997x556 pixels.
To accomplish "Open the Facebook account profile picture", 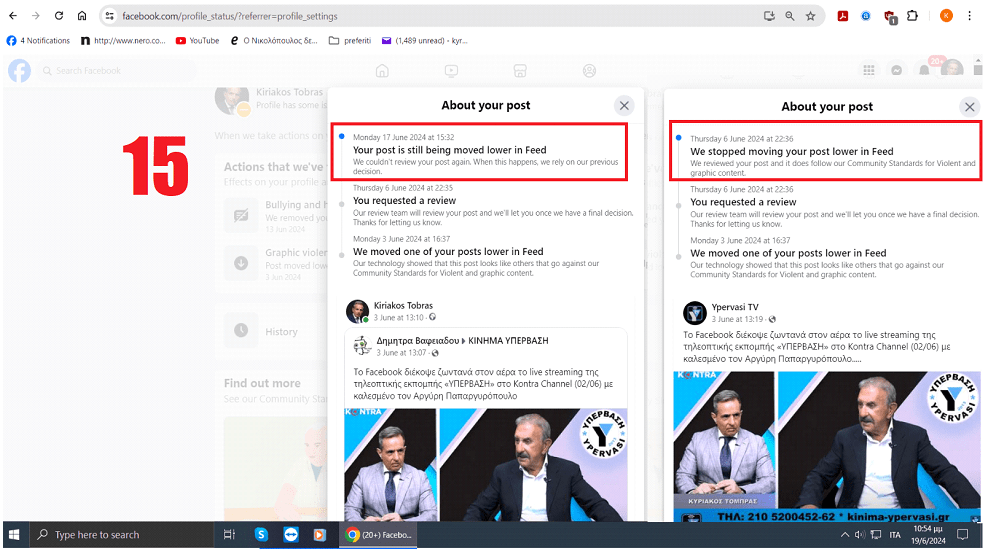I will (952, 69).
